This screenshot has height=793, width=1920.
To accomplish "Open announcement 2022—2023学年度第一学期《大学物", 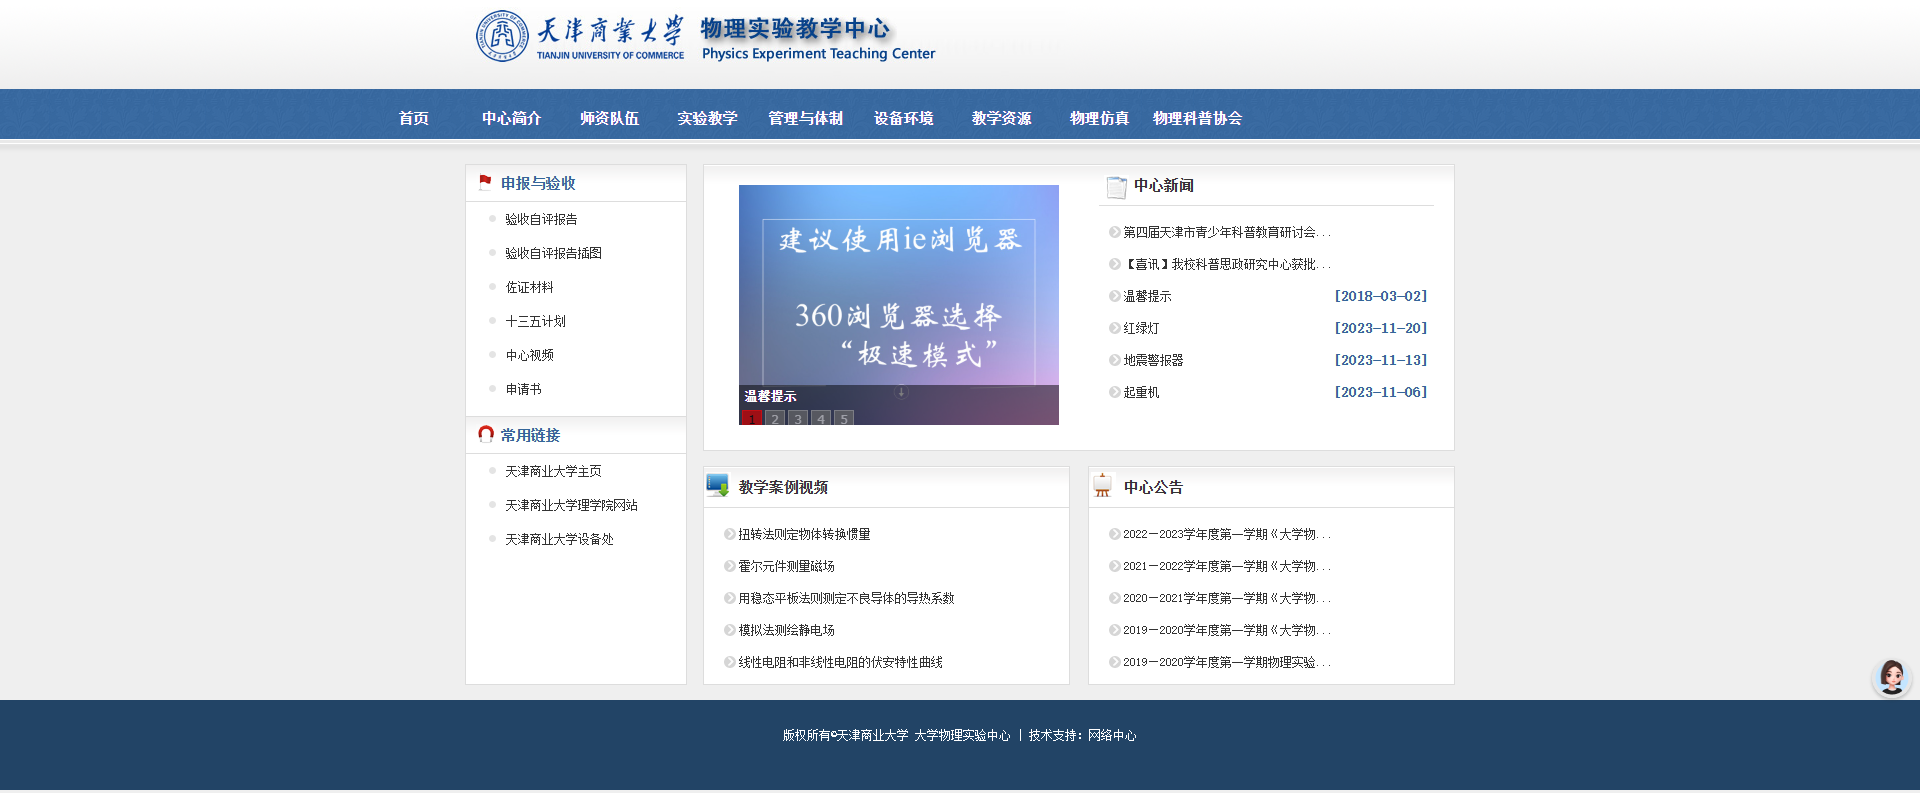I will point(1226,534).
